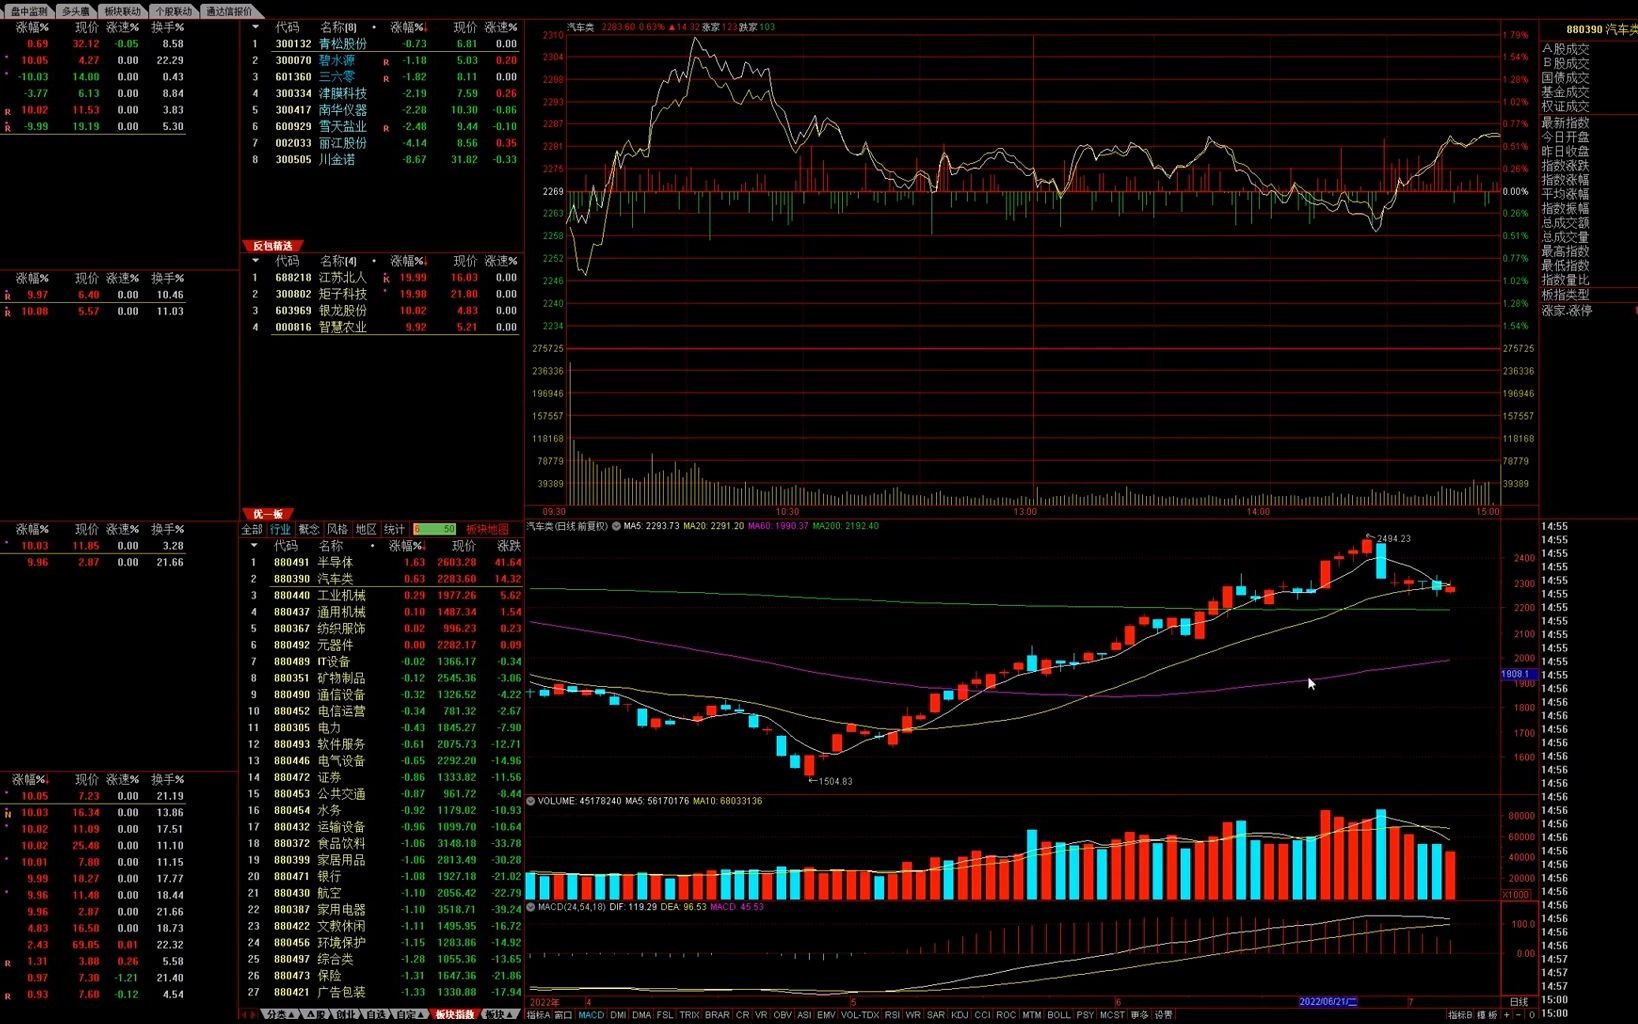Open the 板块联动 tab
The image size is (1638, 1024).
(x=122, y=11)
